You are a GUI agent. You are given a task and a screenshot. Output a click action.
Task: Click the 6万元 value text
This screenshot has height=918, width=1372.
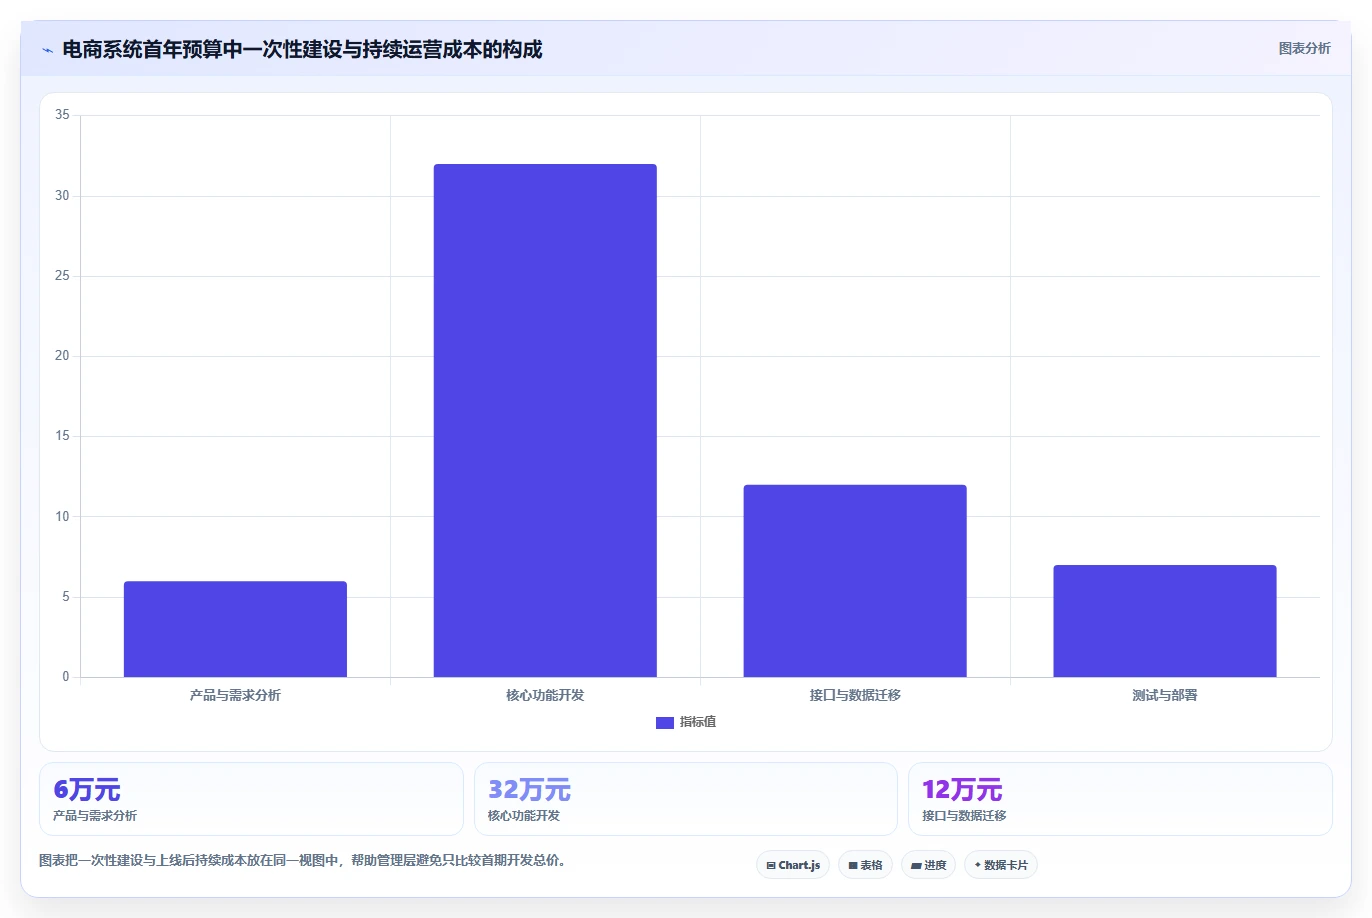pos(87,790)
